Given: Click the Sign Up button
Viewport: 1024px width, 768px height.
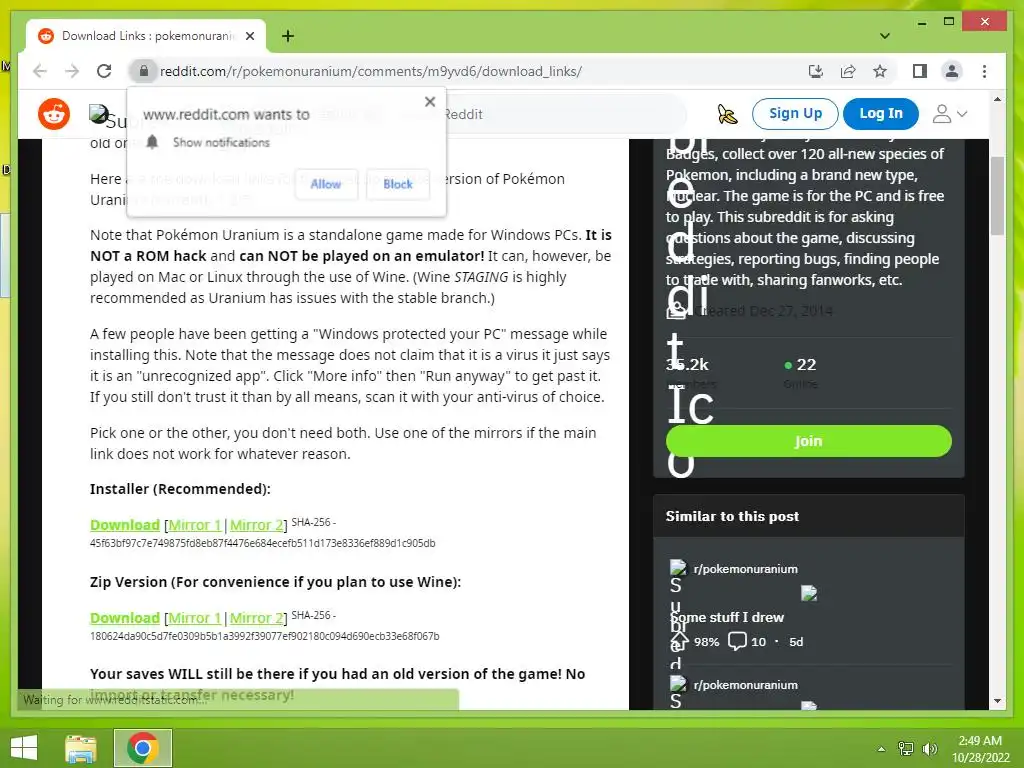Looking at the screenshot, I should [x=795, y=114].
